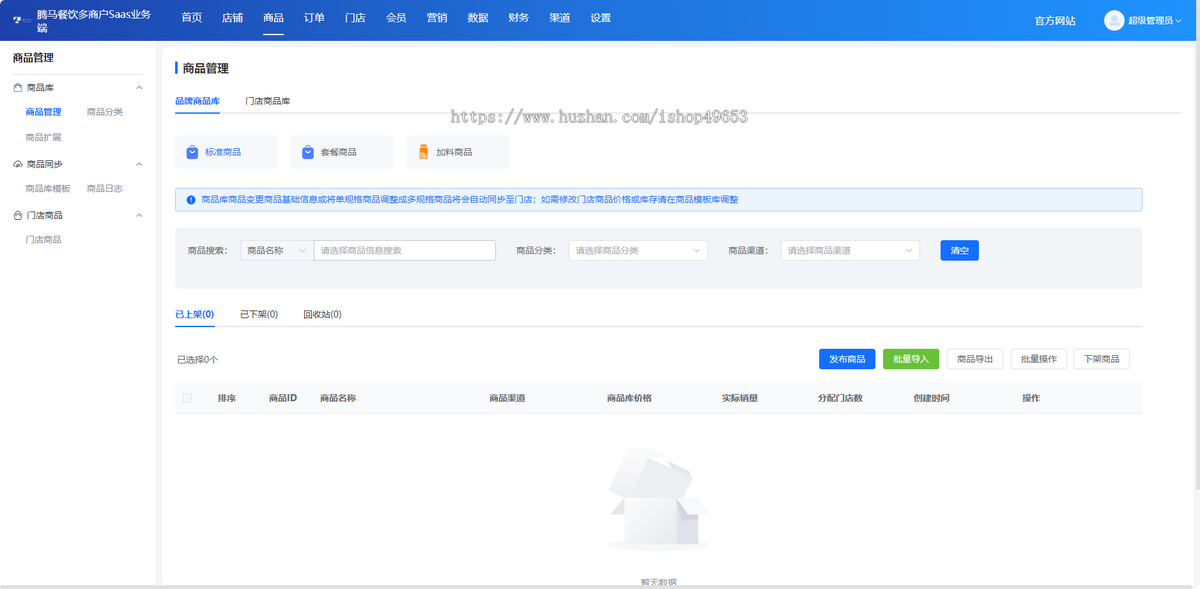Click the 套餐商品 icon
Screen dimensions: 1200x589
(x=307, y=152)
